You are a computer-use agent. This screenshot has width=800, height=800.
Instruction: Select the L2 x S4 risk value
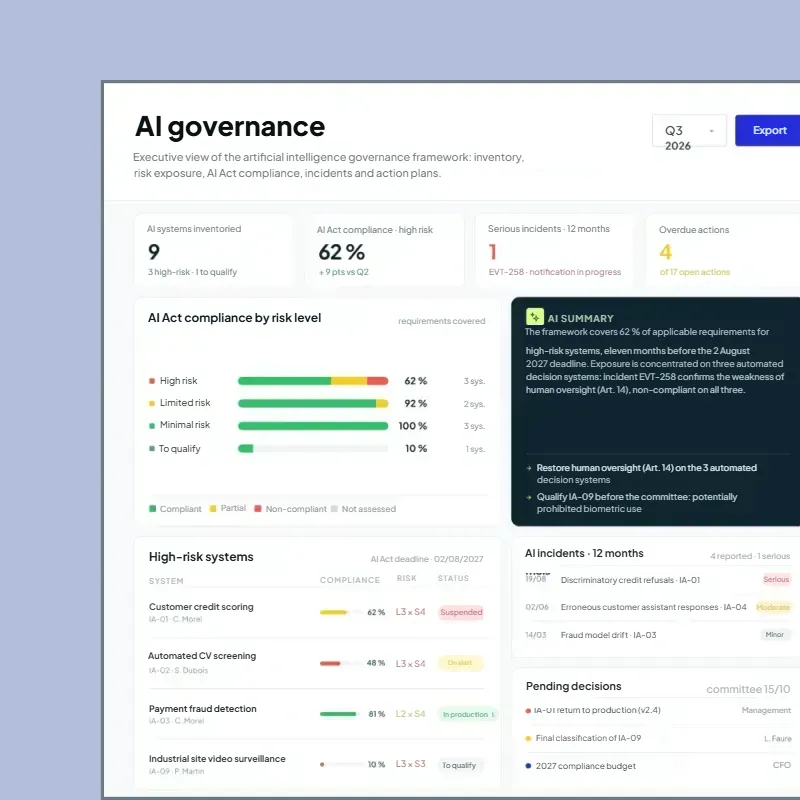coord(411,714)
